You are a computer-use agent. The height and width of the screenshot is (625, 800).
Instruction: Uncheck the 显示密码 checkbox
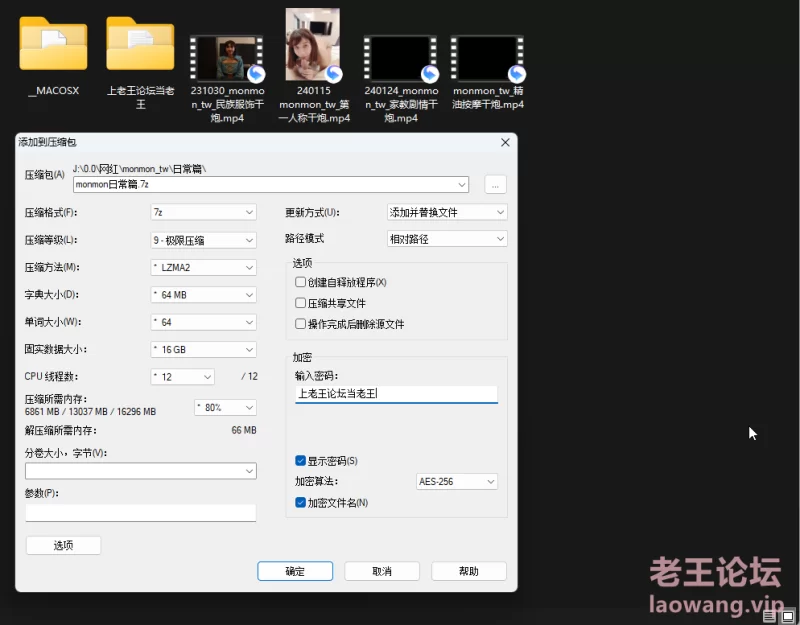coord(301,461)
